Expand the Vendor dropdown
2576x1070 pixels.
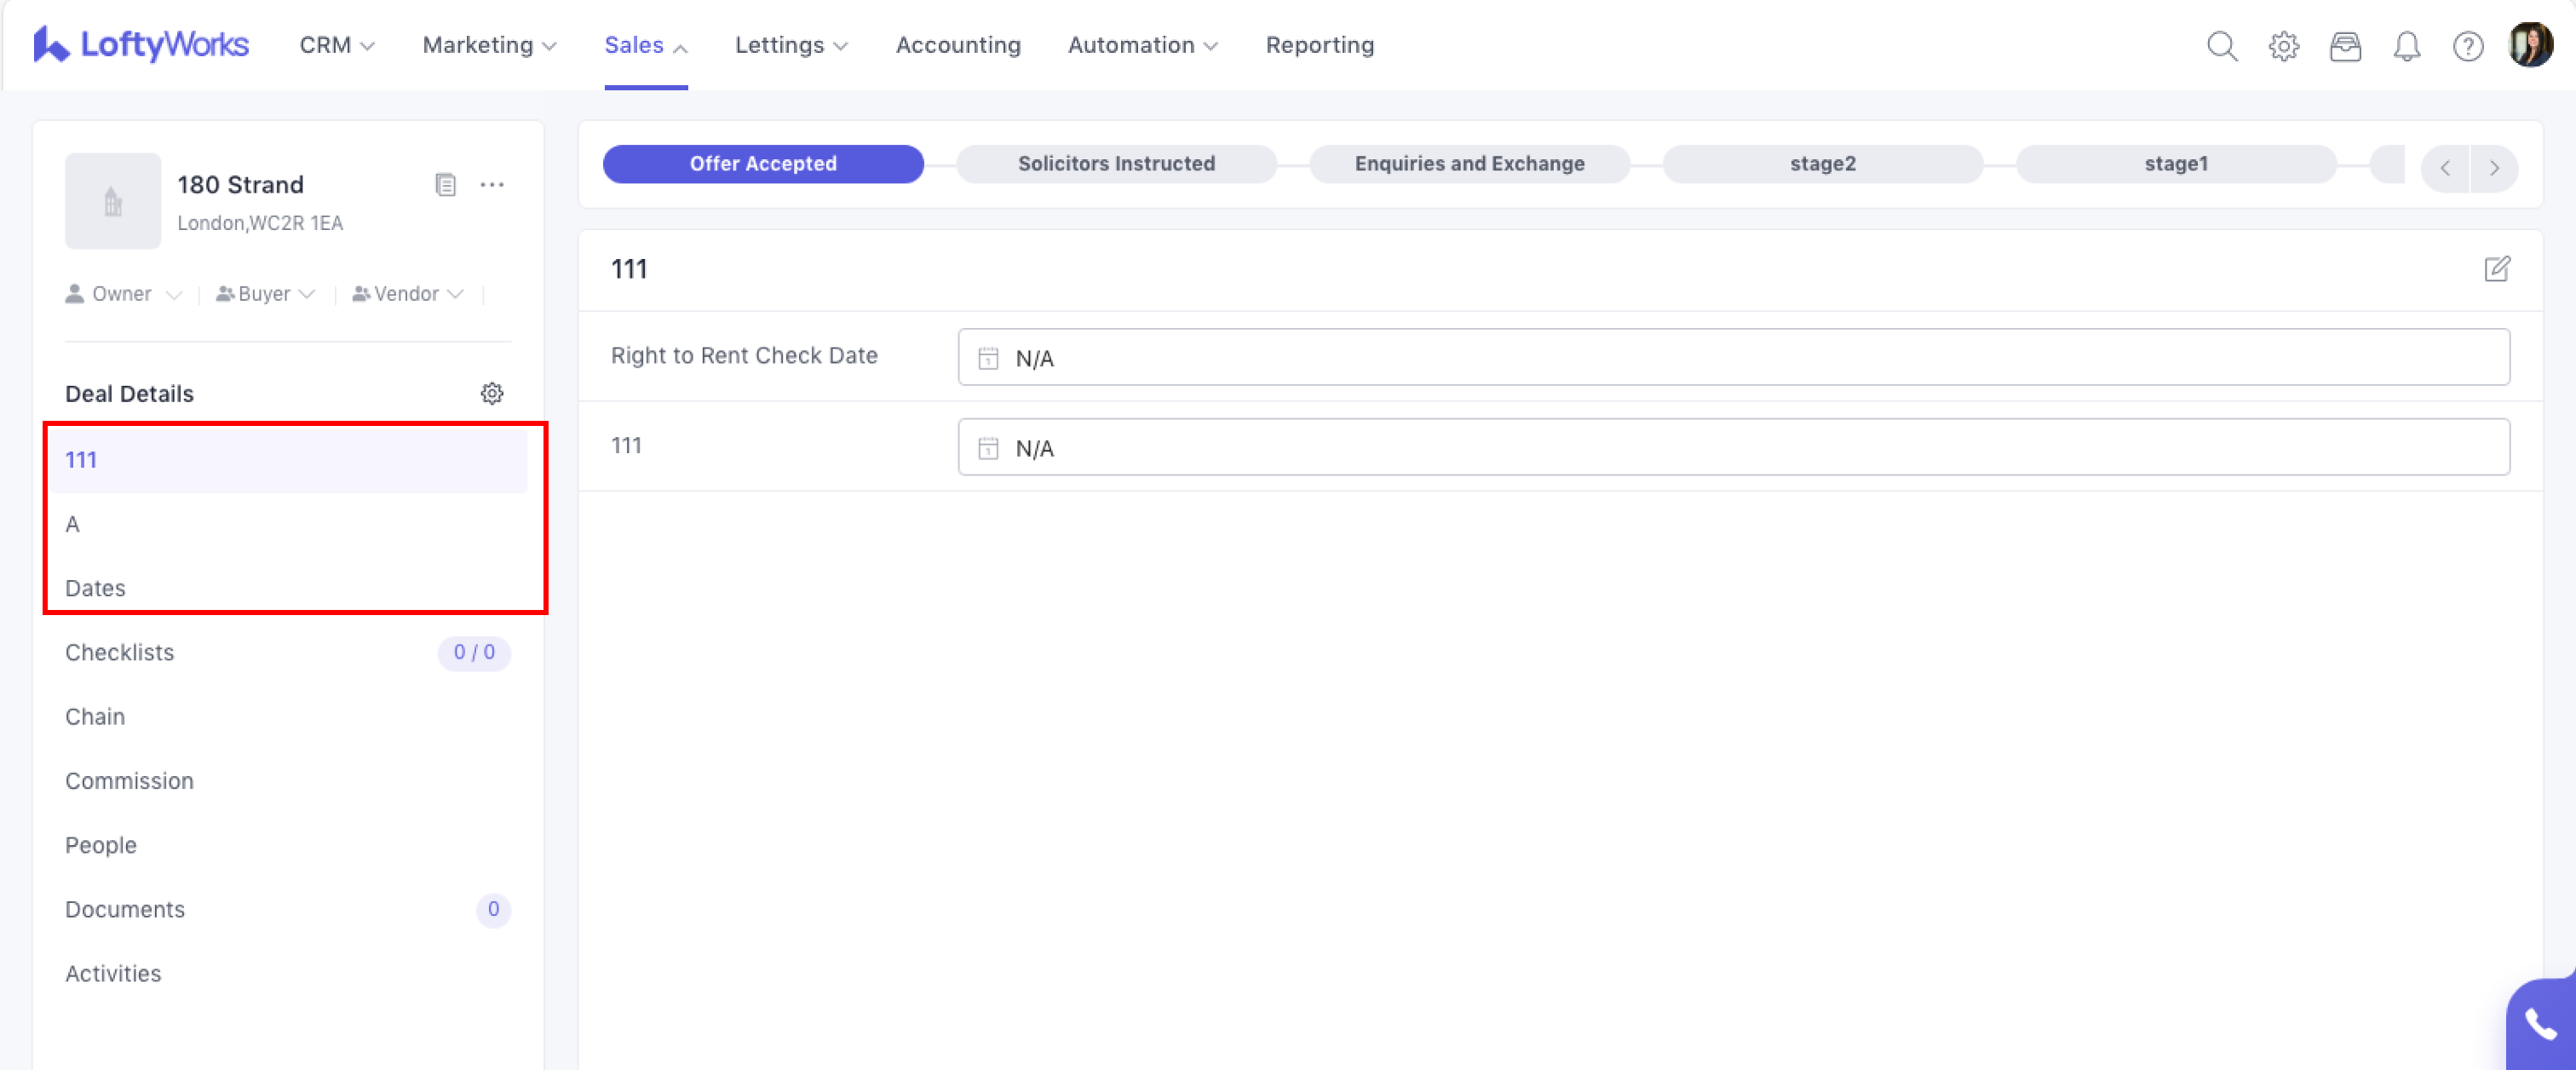coord(407,294)
